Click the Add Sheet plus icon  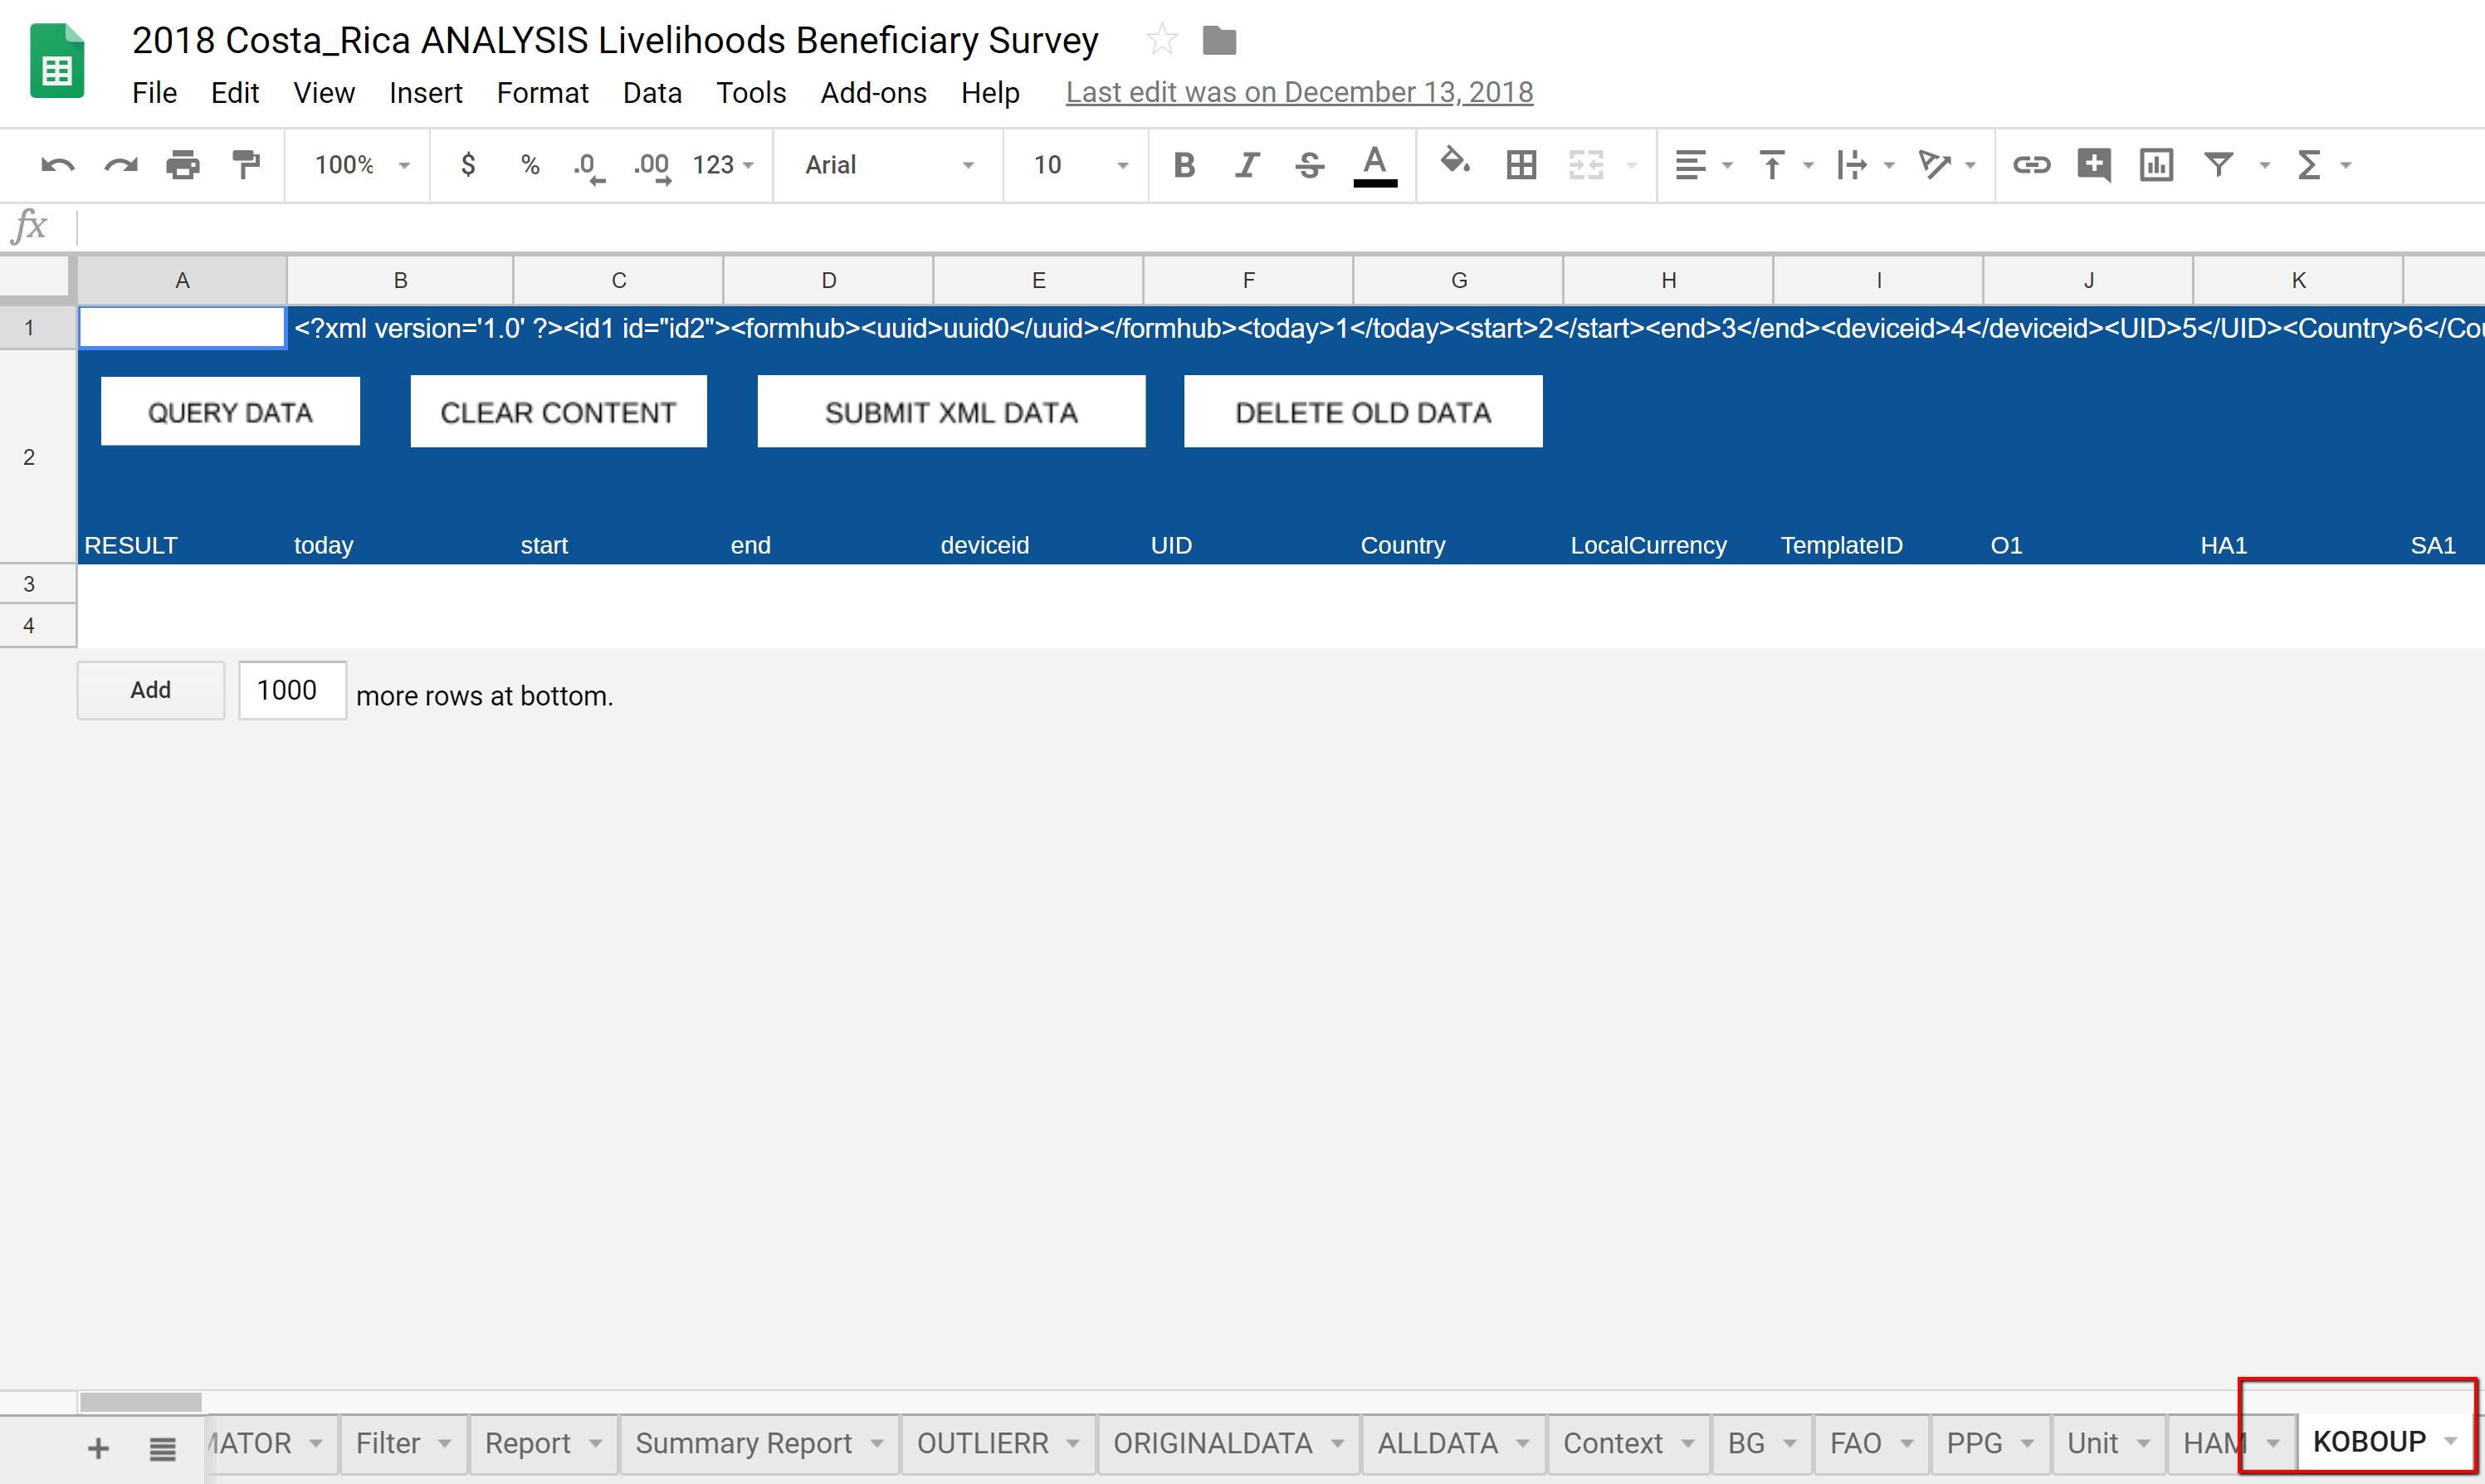click(98, 1448)
